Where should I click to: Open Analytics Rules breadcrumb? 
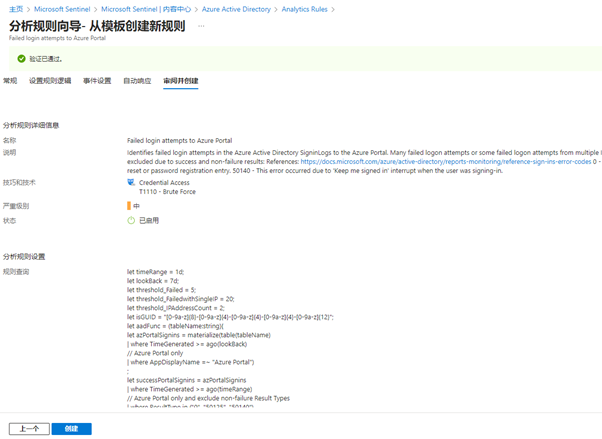[304, 9]
